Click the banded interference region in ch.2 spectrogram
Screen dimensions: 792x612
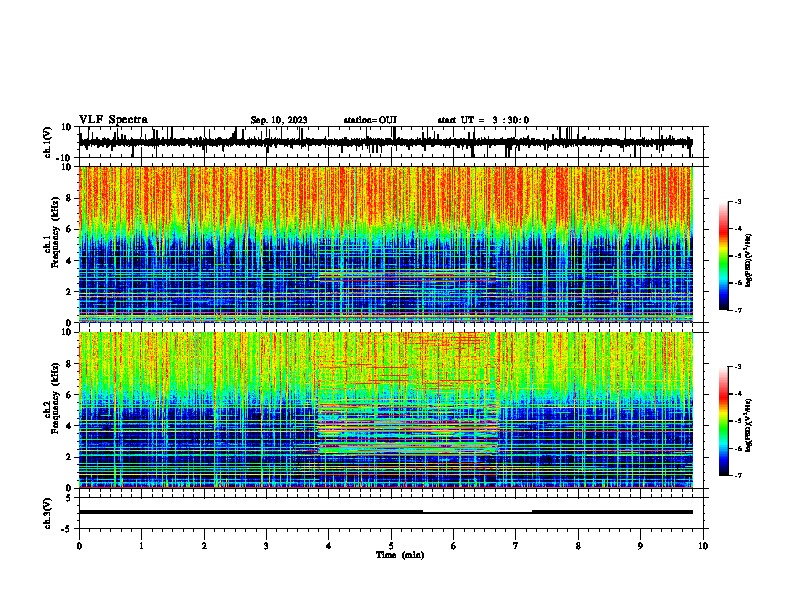(x=408, y=429)
